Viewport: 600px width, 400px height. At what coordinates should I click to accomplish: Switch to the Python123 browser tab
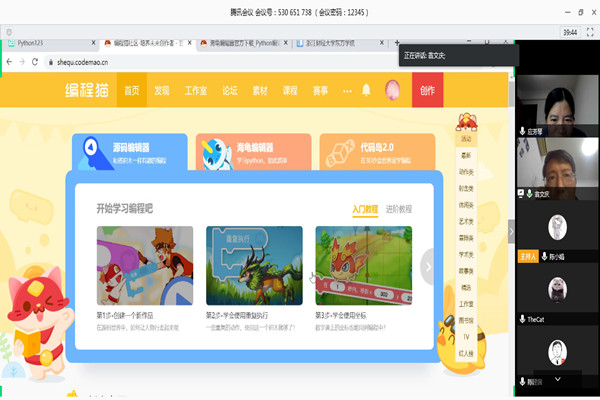[x=50, y=44]
